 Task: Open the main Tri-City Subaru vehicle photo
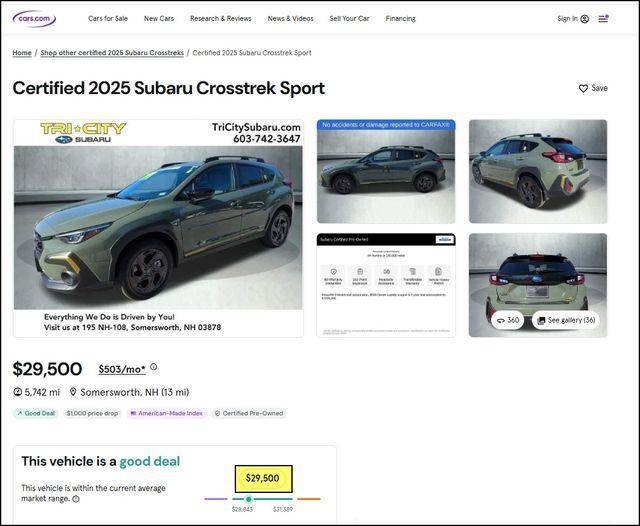(158, 228)
